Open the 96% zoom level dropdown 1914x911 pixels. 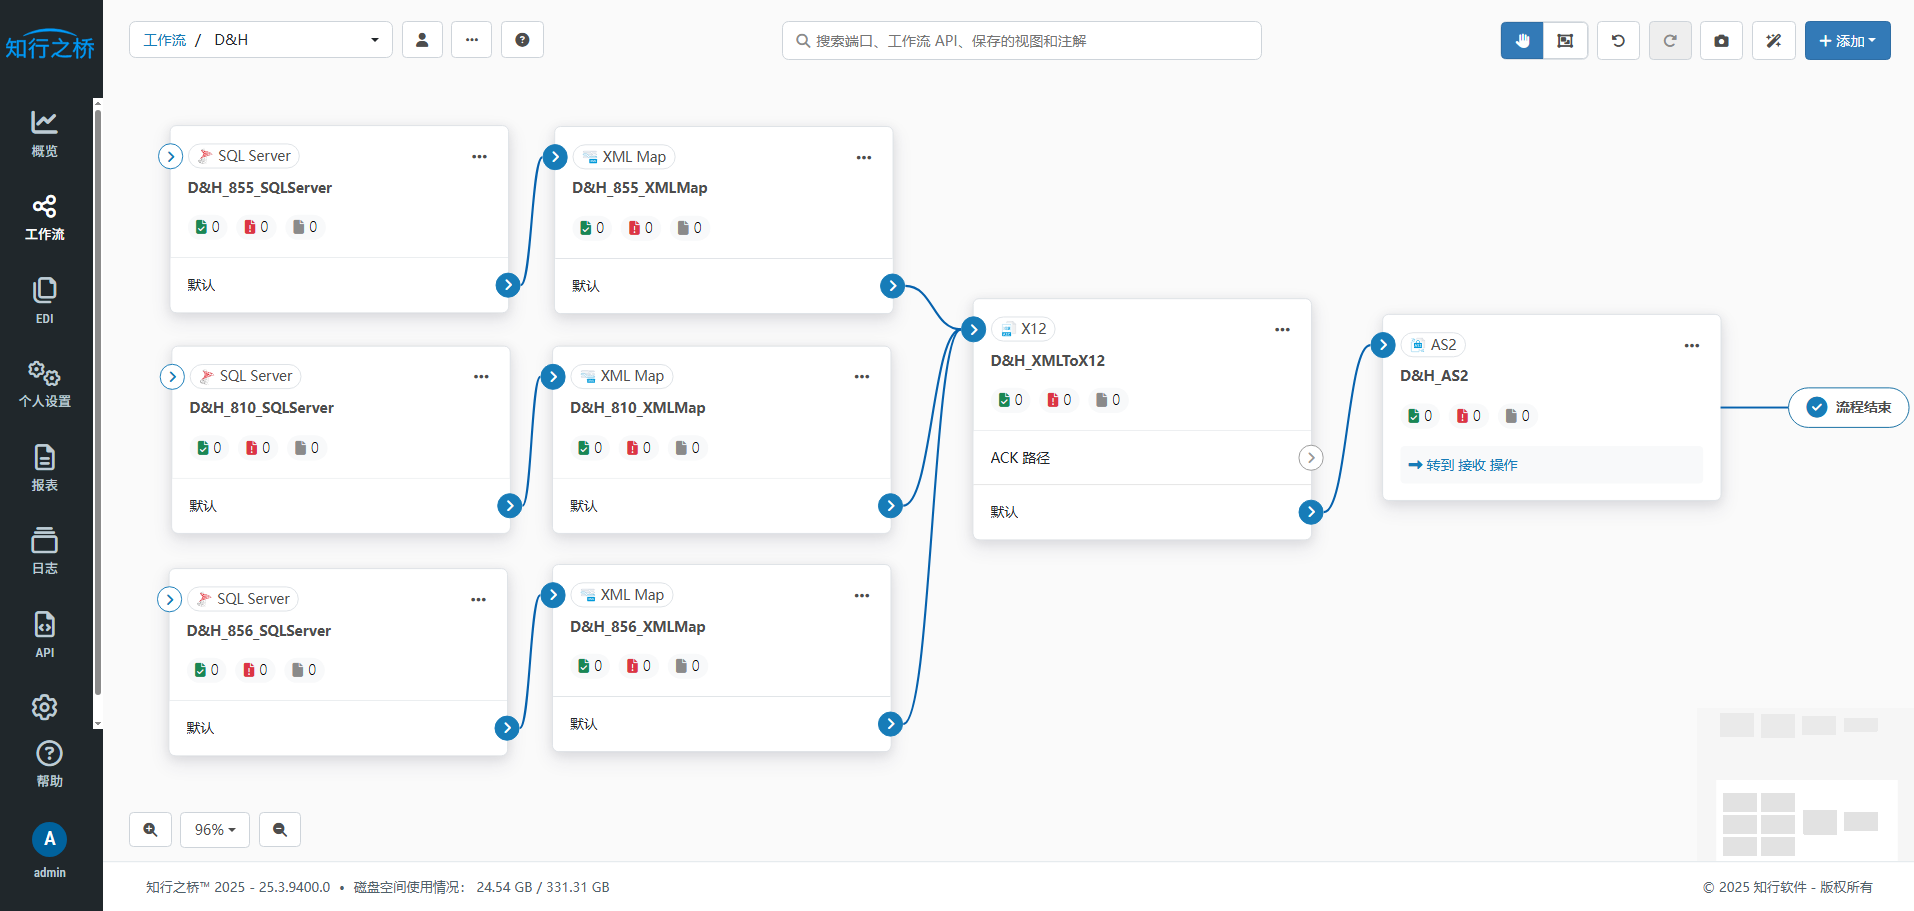point(215,829)
